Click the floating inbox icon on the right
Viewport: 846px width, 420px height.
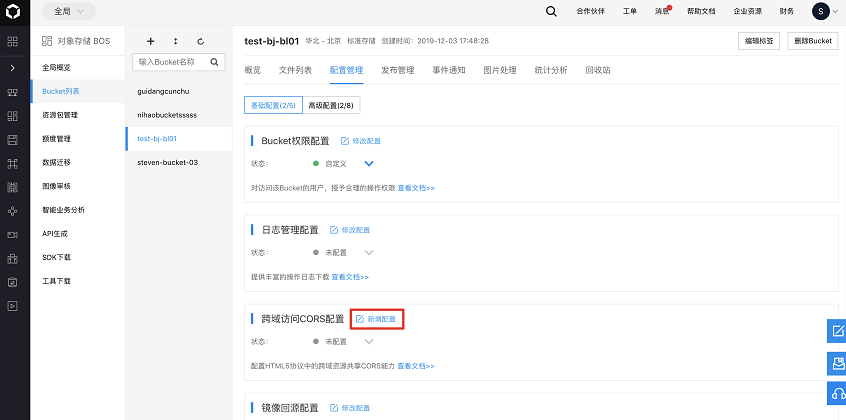click(838, 363)
